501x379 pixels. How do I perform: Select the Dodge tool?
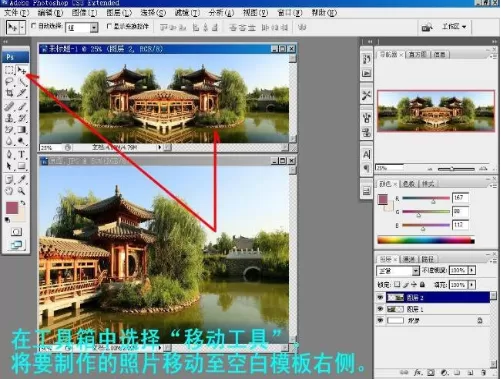coord(22,141)
